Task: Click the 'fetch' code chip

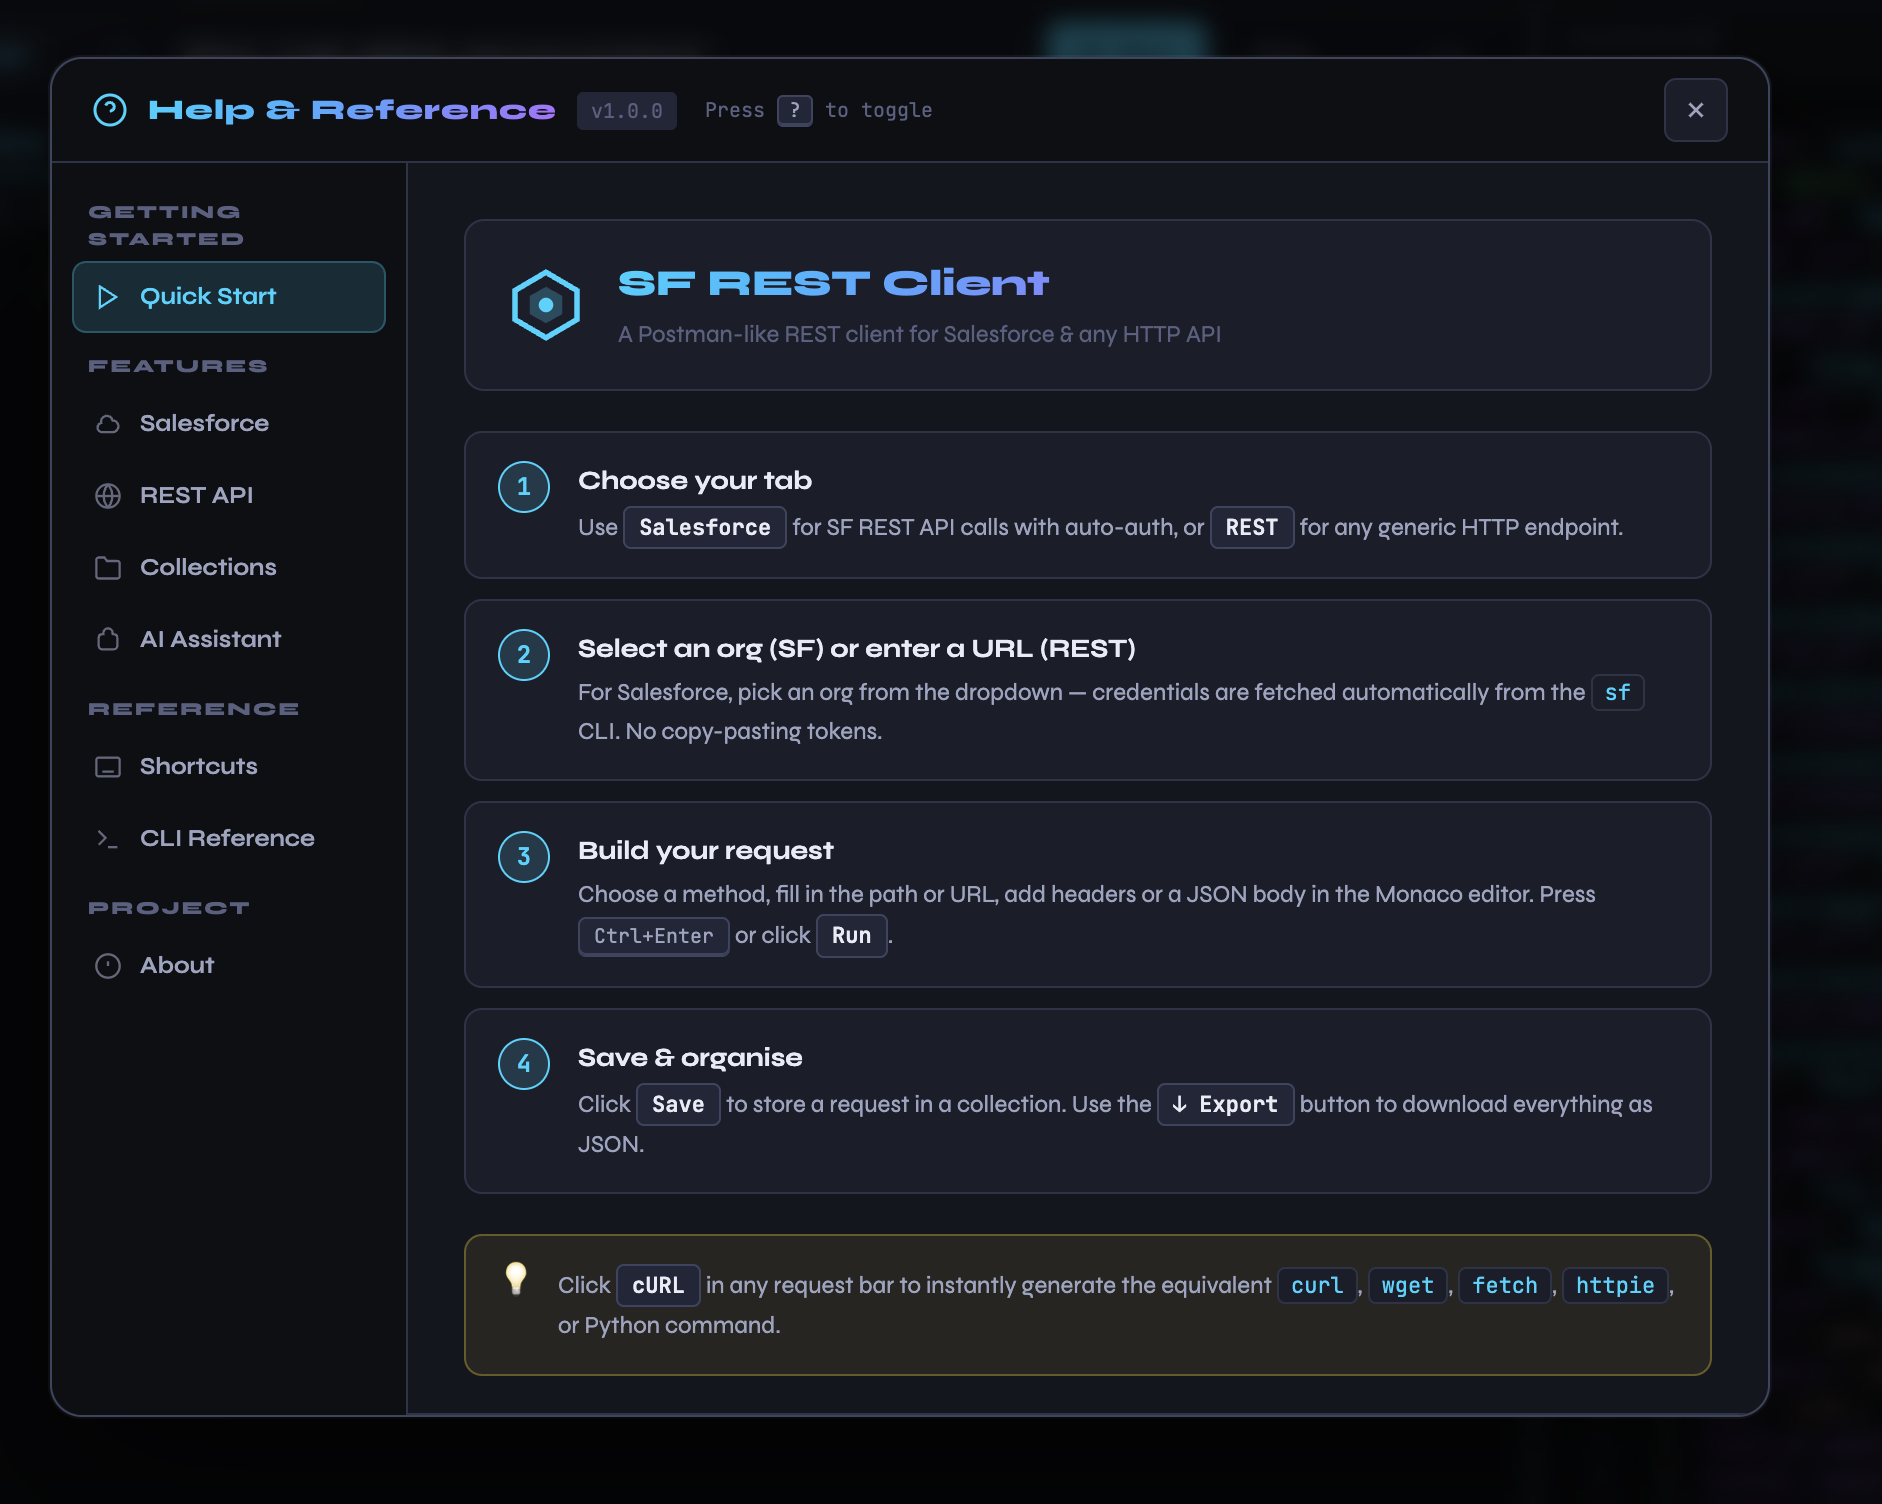Action: 1505,1286
